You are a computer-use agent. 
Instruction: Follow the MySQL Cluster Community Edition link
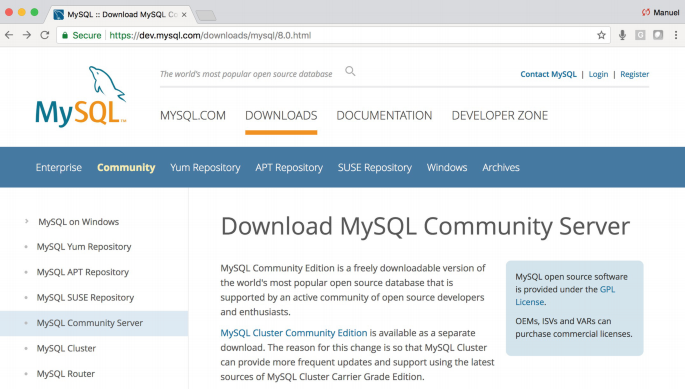coord(294,333)
